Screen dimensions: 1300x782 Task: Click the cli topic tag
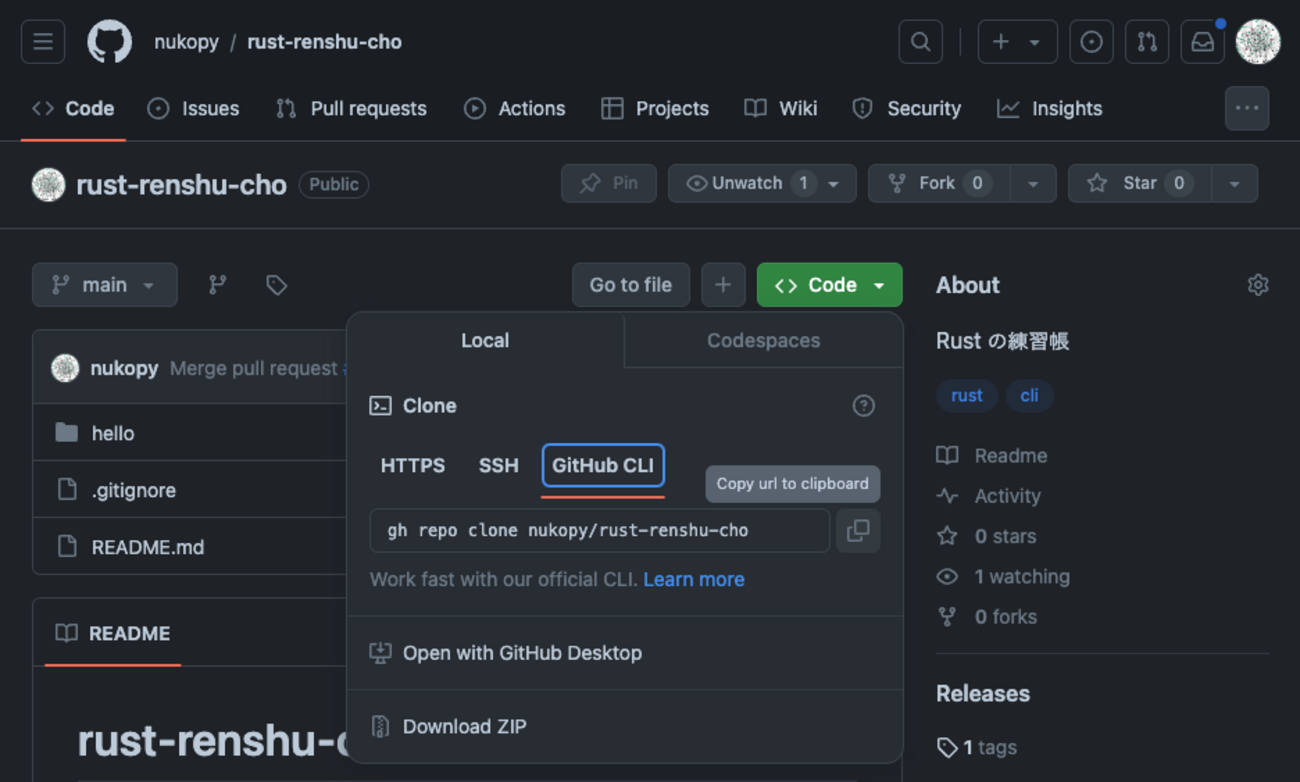(1029, 395)
